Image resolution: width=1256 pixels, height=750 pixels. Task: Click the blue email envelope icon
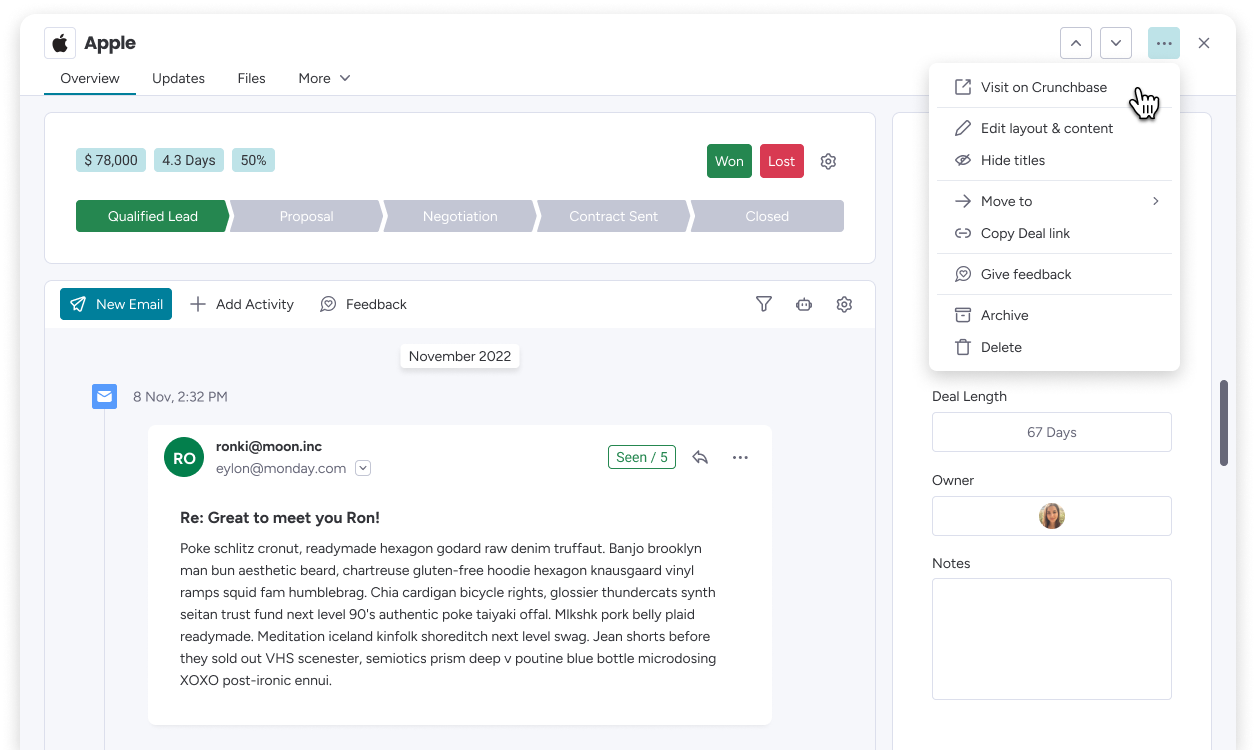[104, 396]
